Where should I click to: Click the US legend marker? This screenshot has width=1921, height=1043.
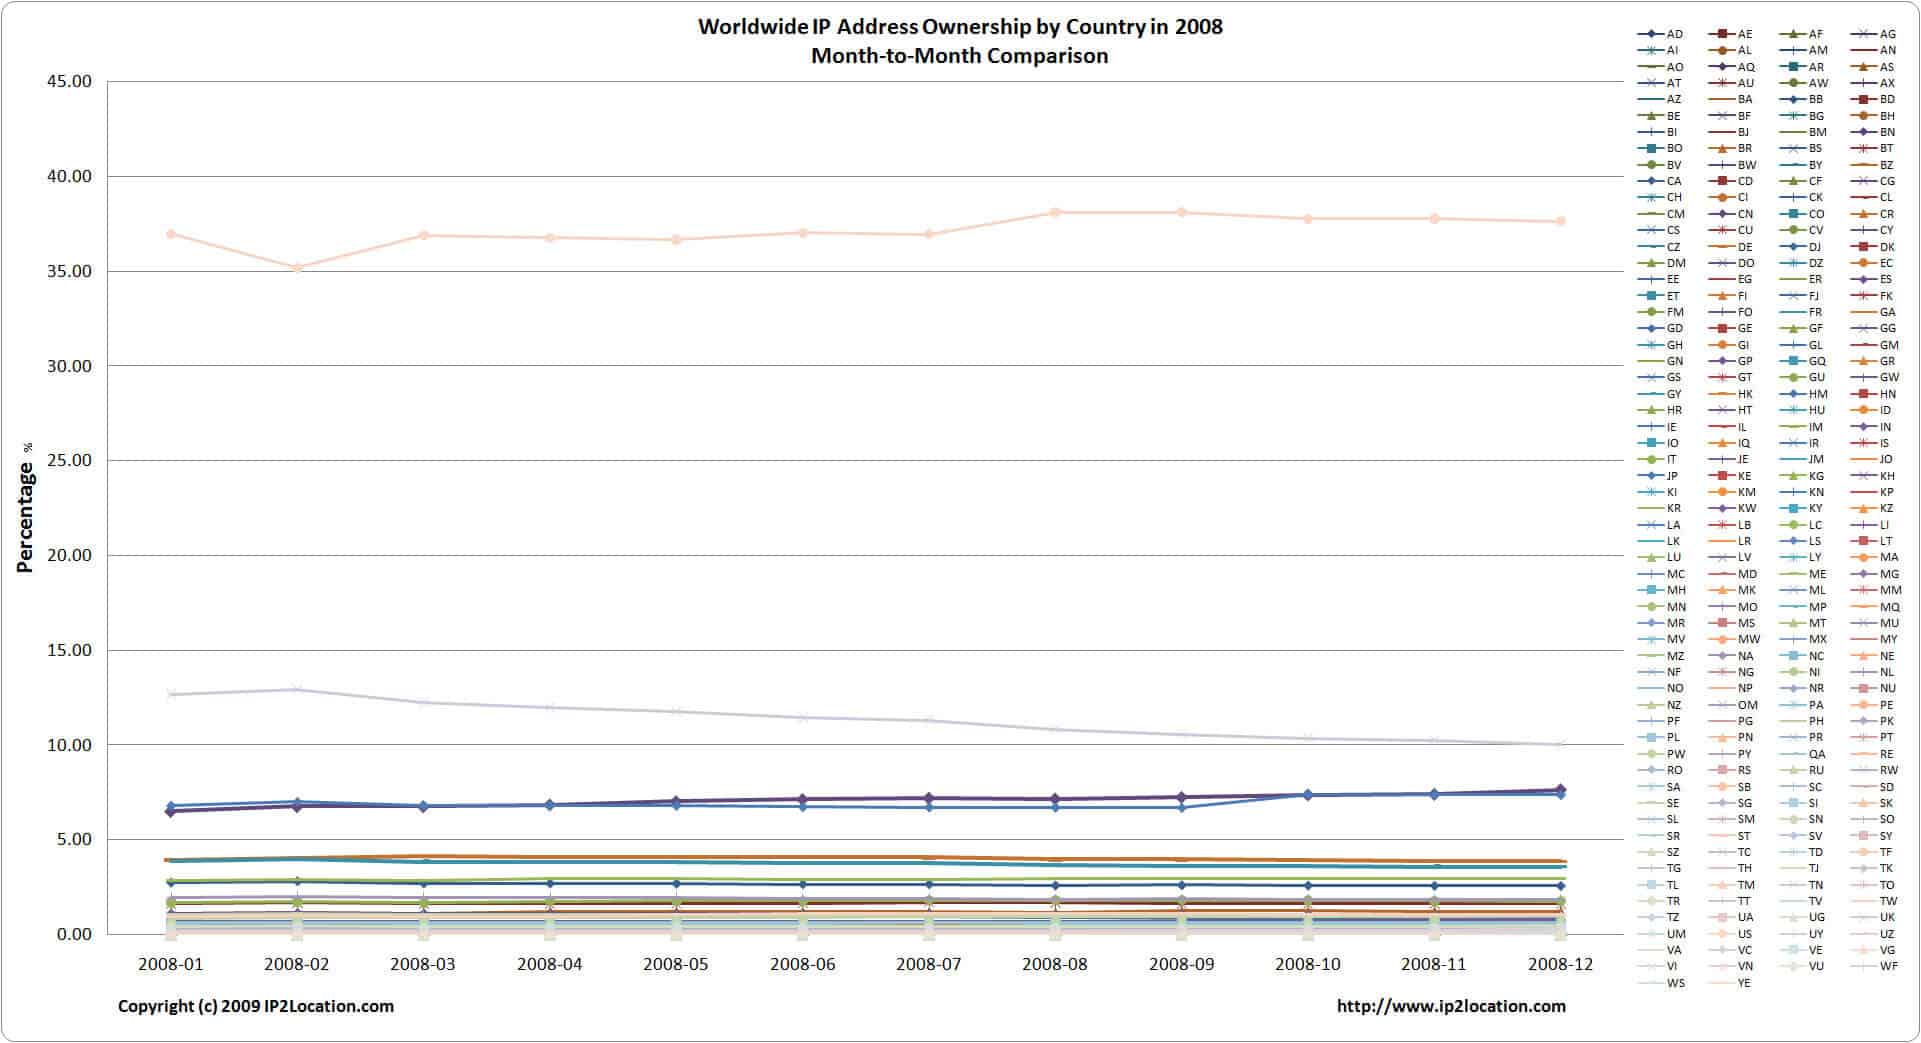click(1721, 934)
